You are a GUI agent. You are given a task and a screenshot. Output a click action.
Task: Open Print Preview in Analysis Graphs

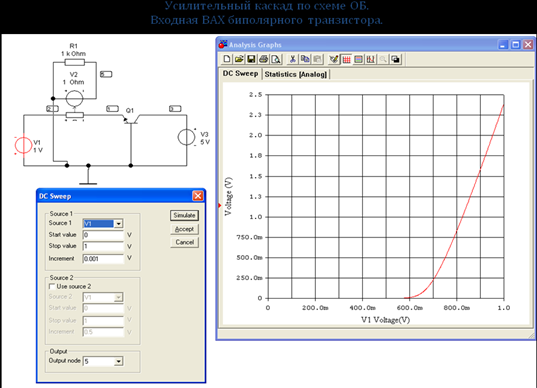[x=276, y=59]
